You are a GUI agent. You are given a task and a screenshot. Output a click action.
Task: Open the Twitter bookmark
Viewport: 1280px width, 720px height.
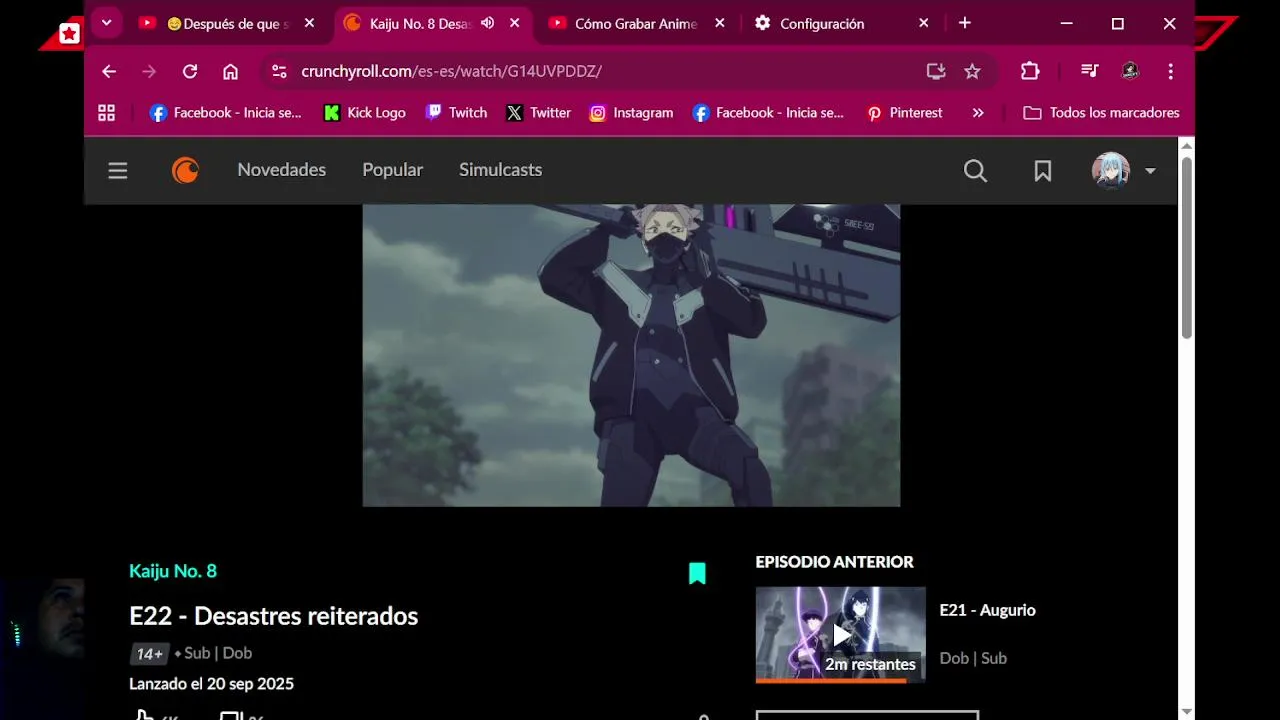[538, 113]
